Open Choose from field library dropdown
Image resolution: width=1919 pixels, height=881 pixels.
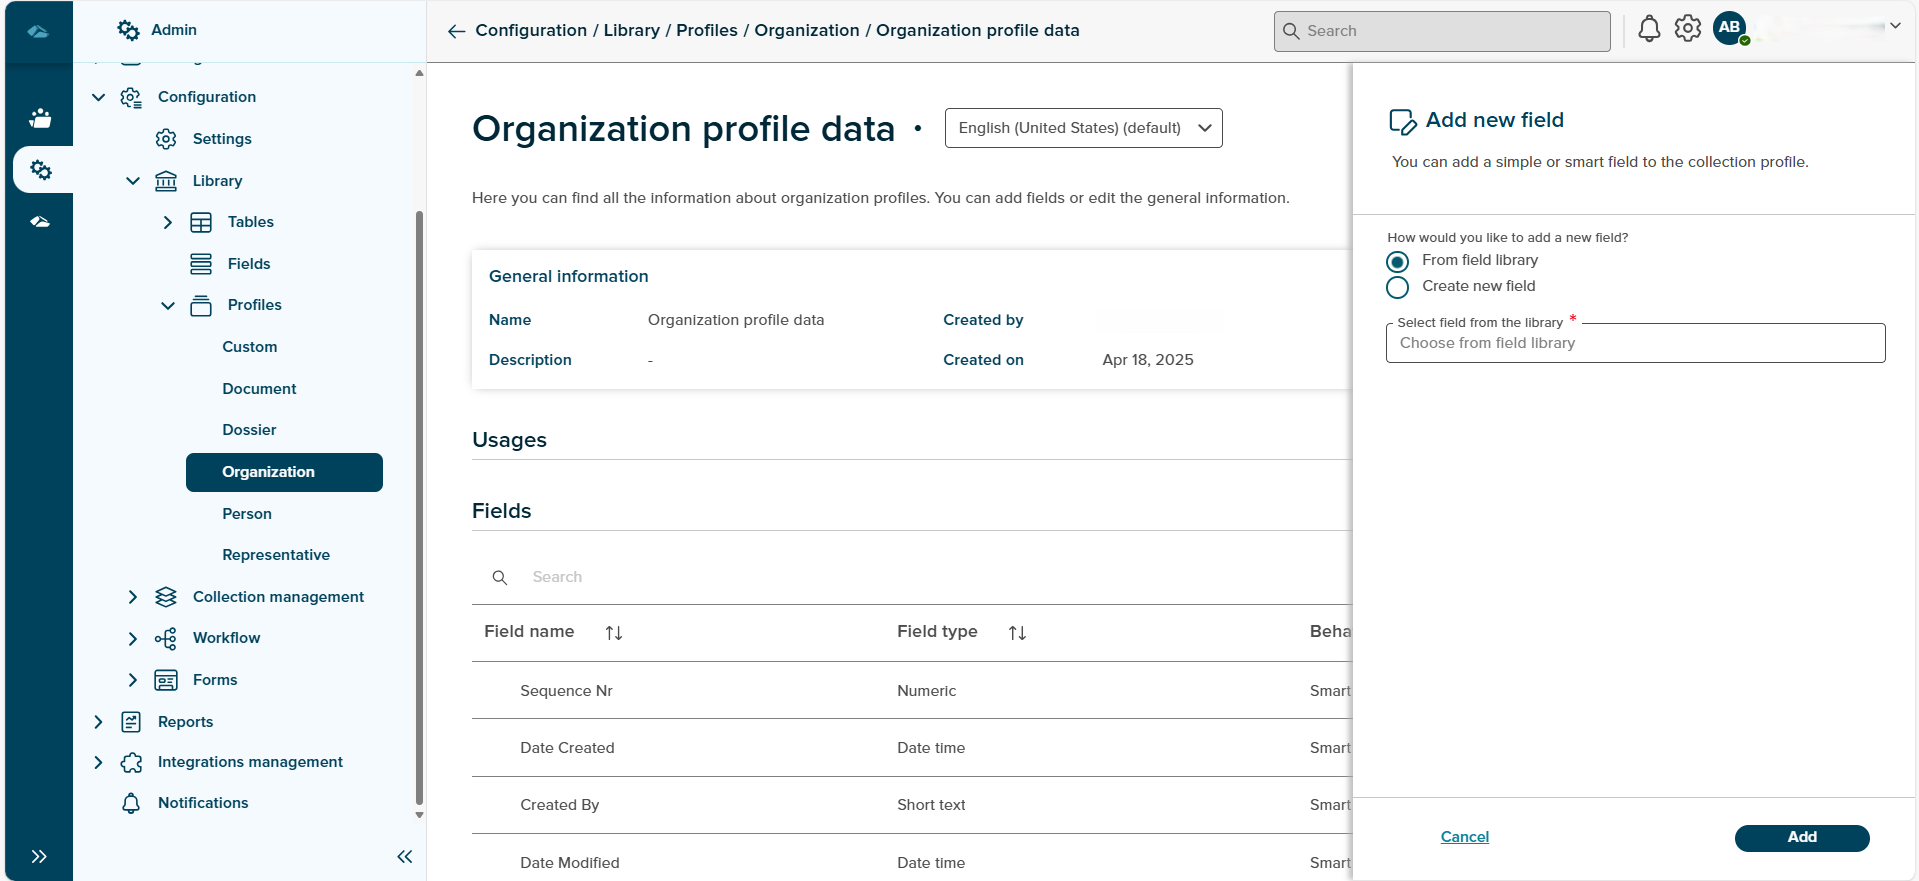click(x=1635, y=343)
